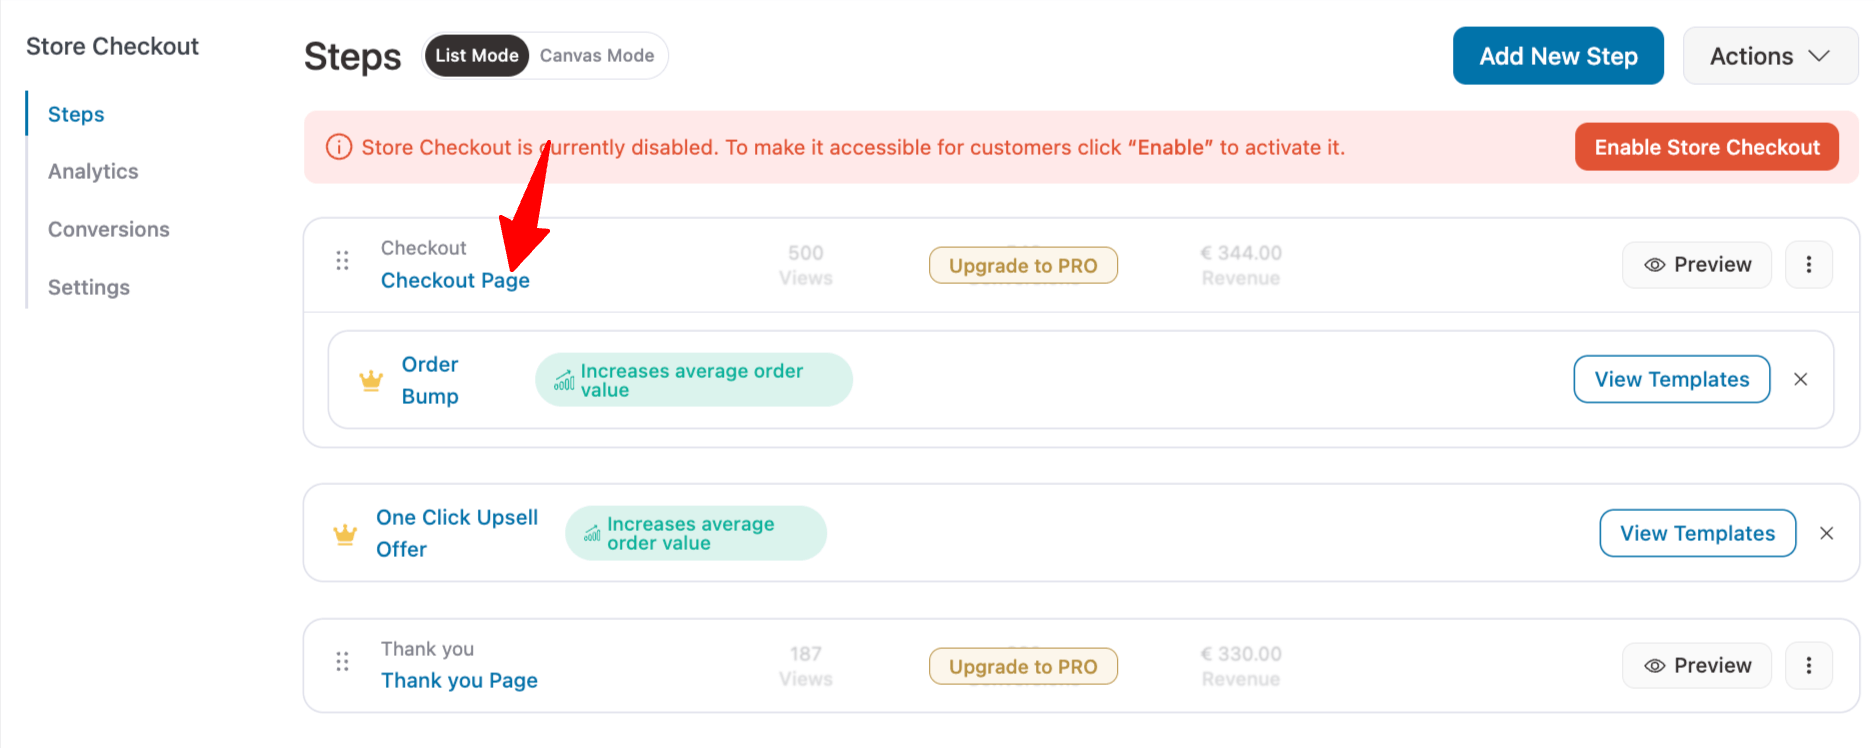1875x748 pixels.
Task: Click the Order Bump crown icon
Action: coord(371,381)
